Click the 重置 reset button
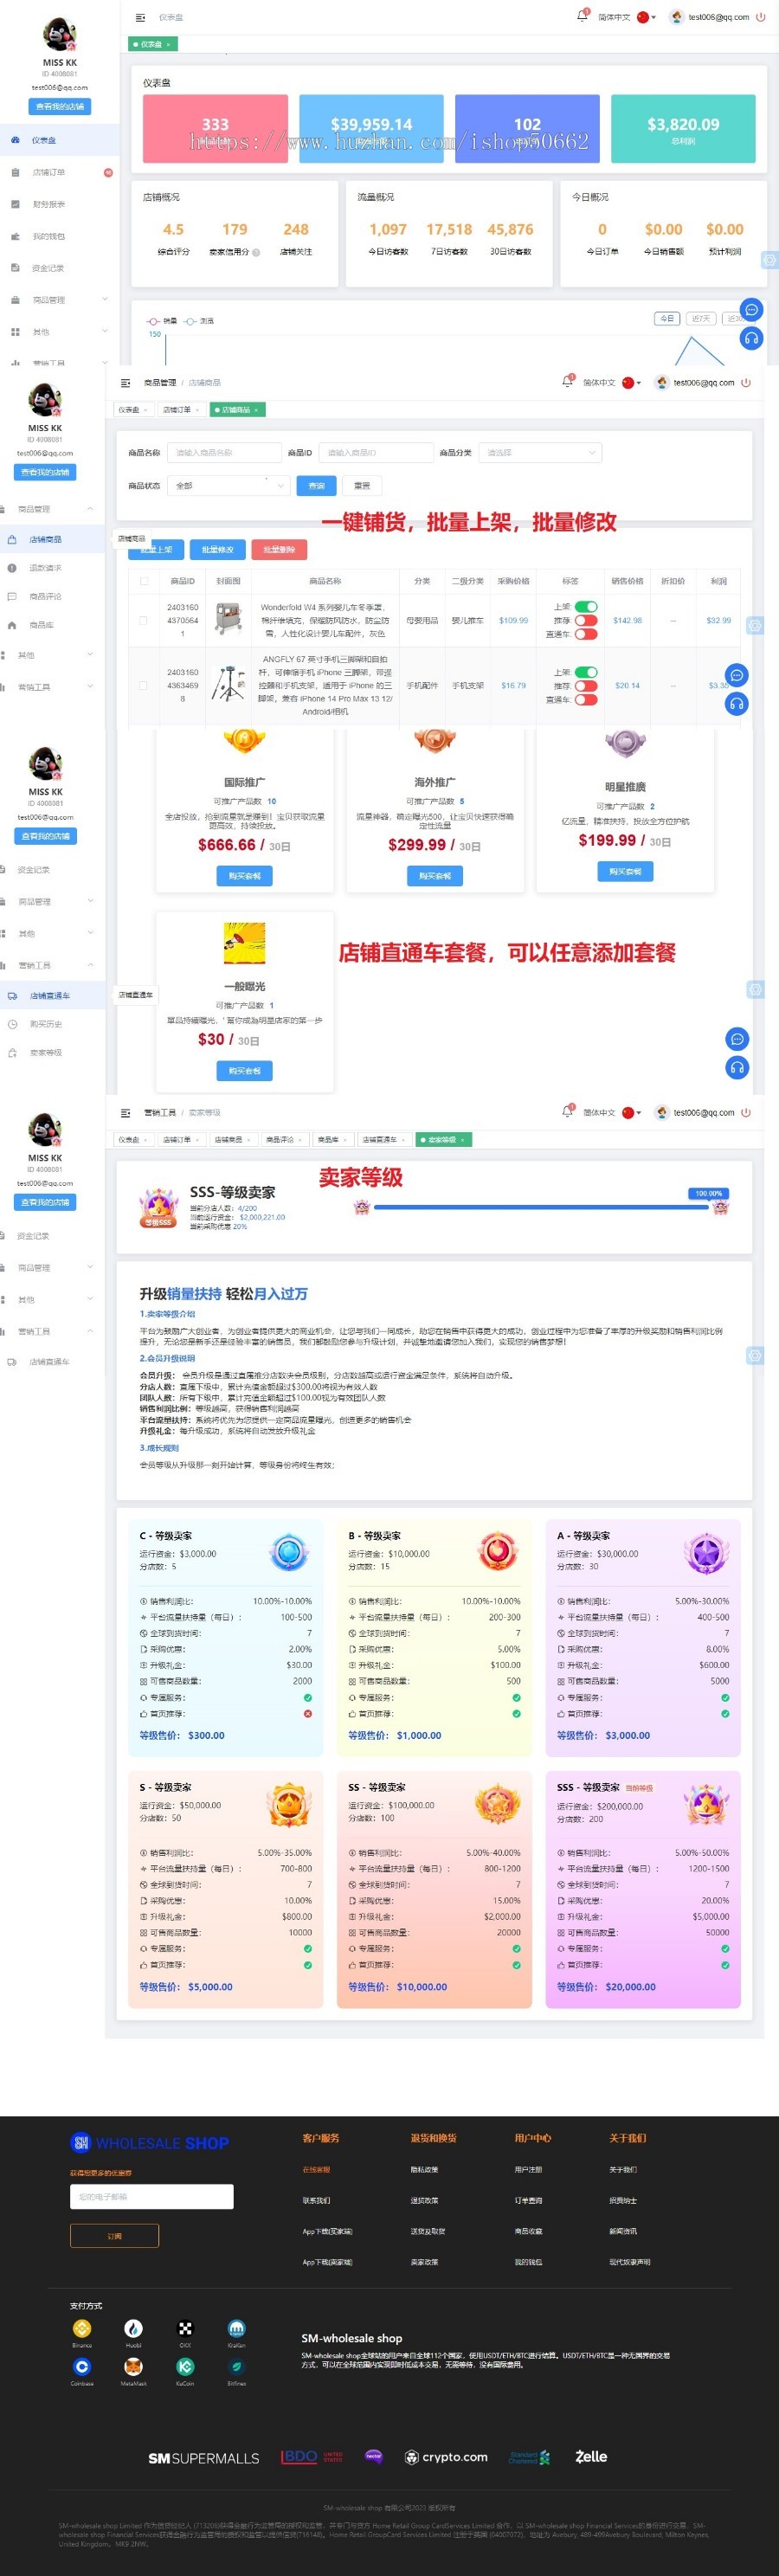The image size is (779, 2576). click(362, 485)
